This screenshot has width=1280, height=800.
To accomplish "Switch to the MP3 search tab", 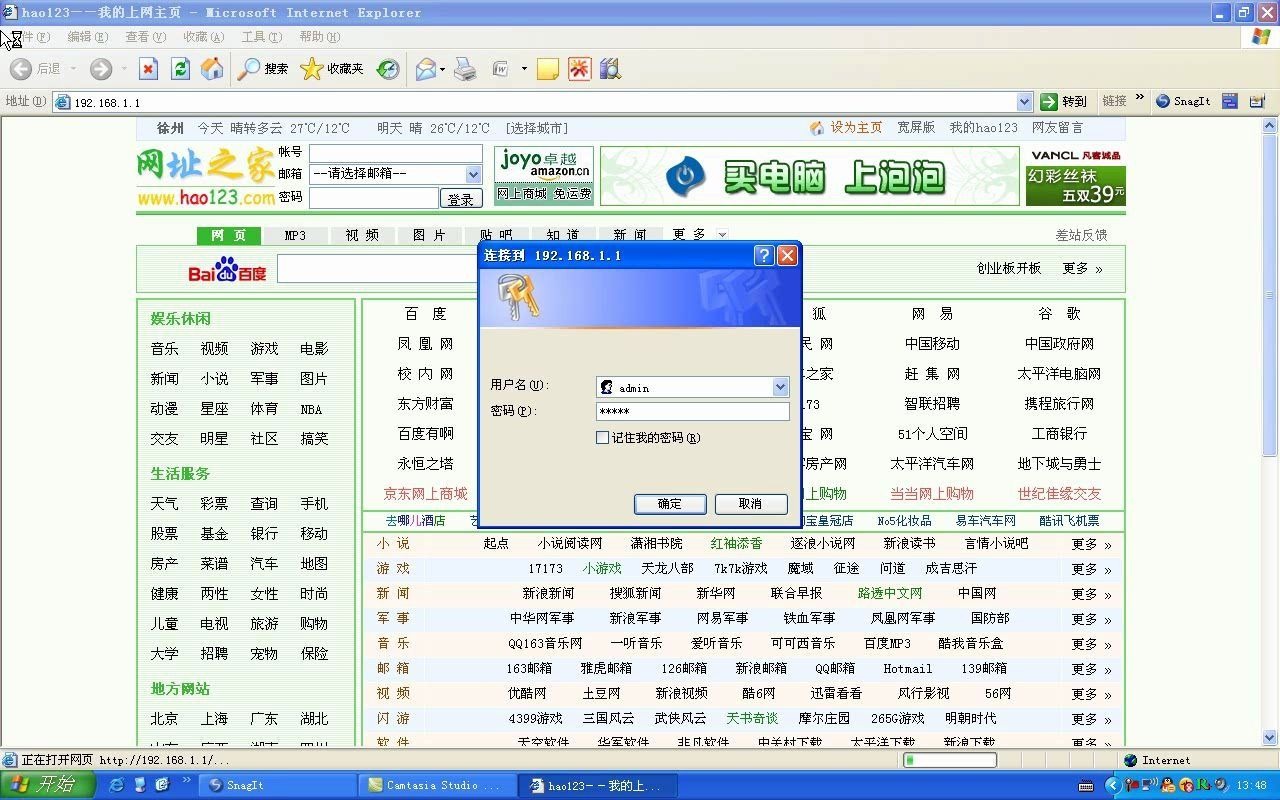I will click(295, 236).
